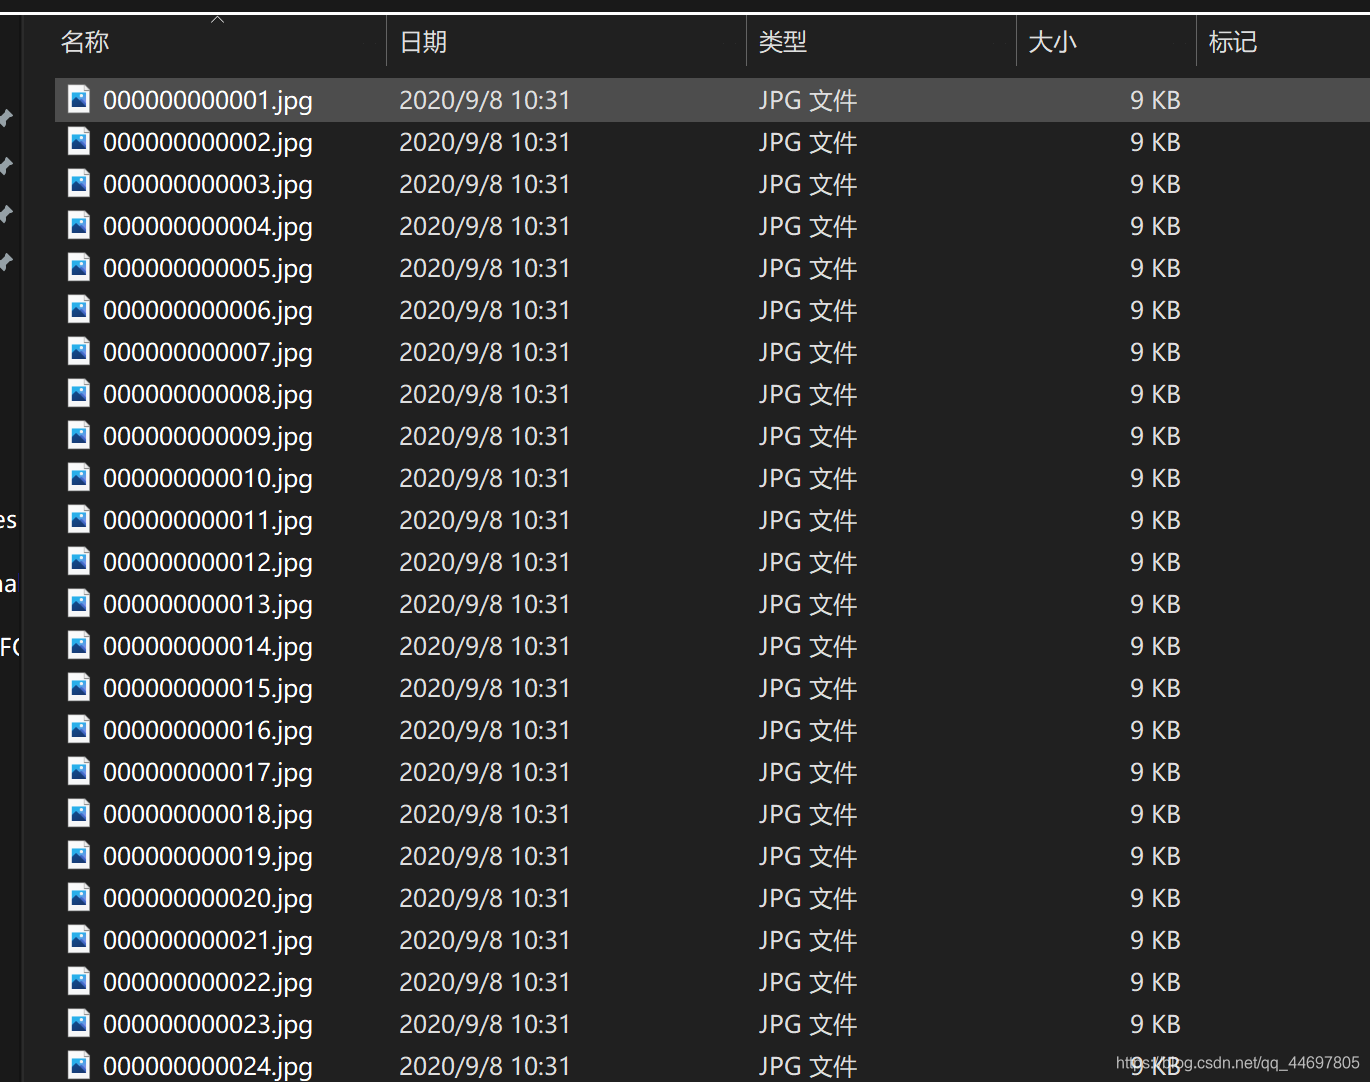This screenshot has height=1082, width=1370.
Task: Click the date of 000000000012.jpg
Action: [485, 562]
